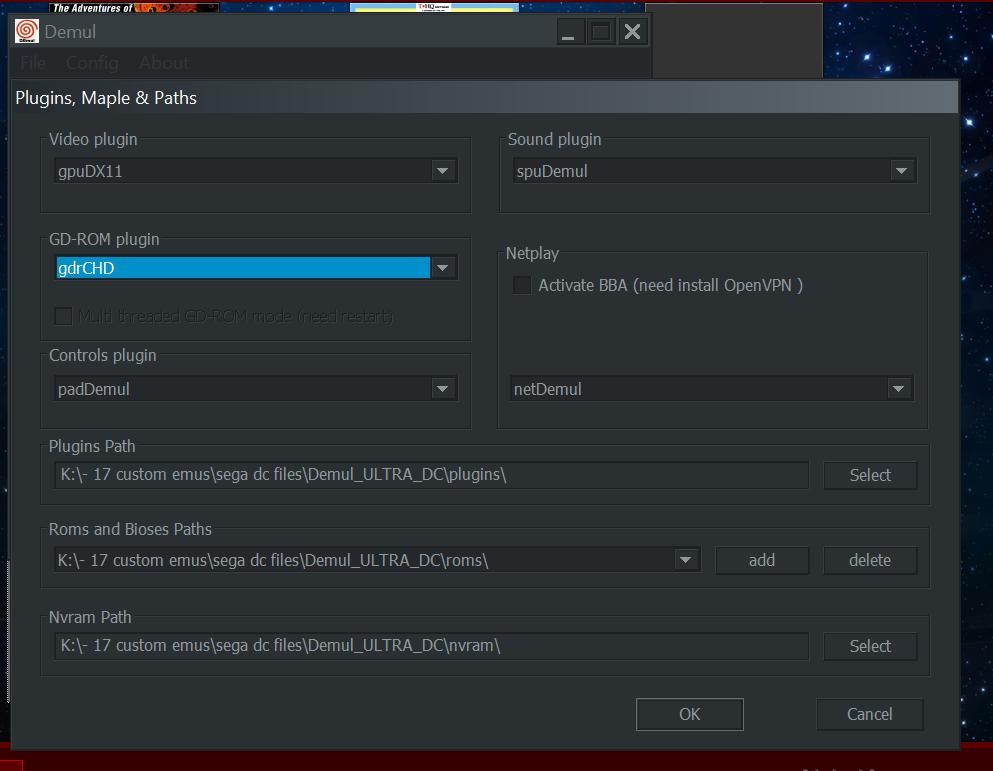The width and height of the screenshot is (993, 771).
Task: Click the Plugins, Maple & Paths title bar
Action: click(x=484, y=98)
